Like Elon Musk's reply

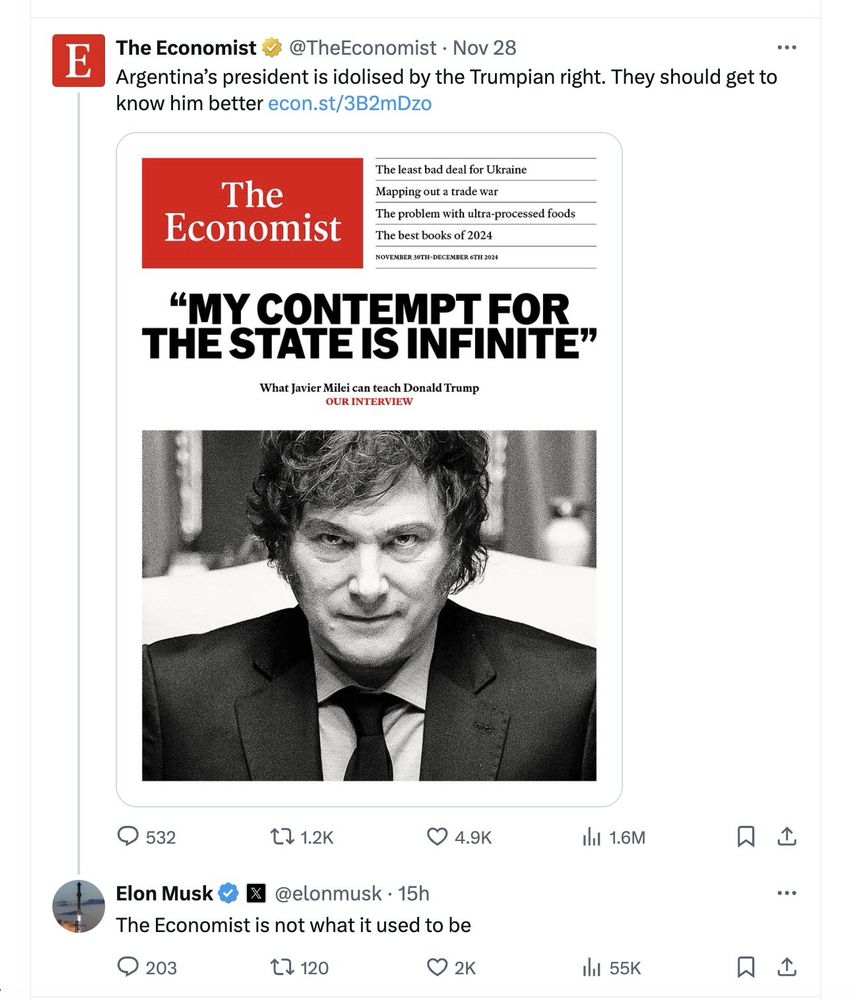click(451, 967)
